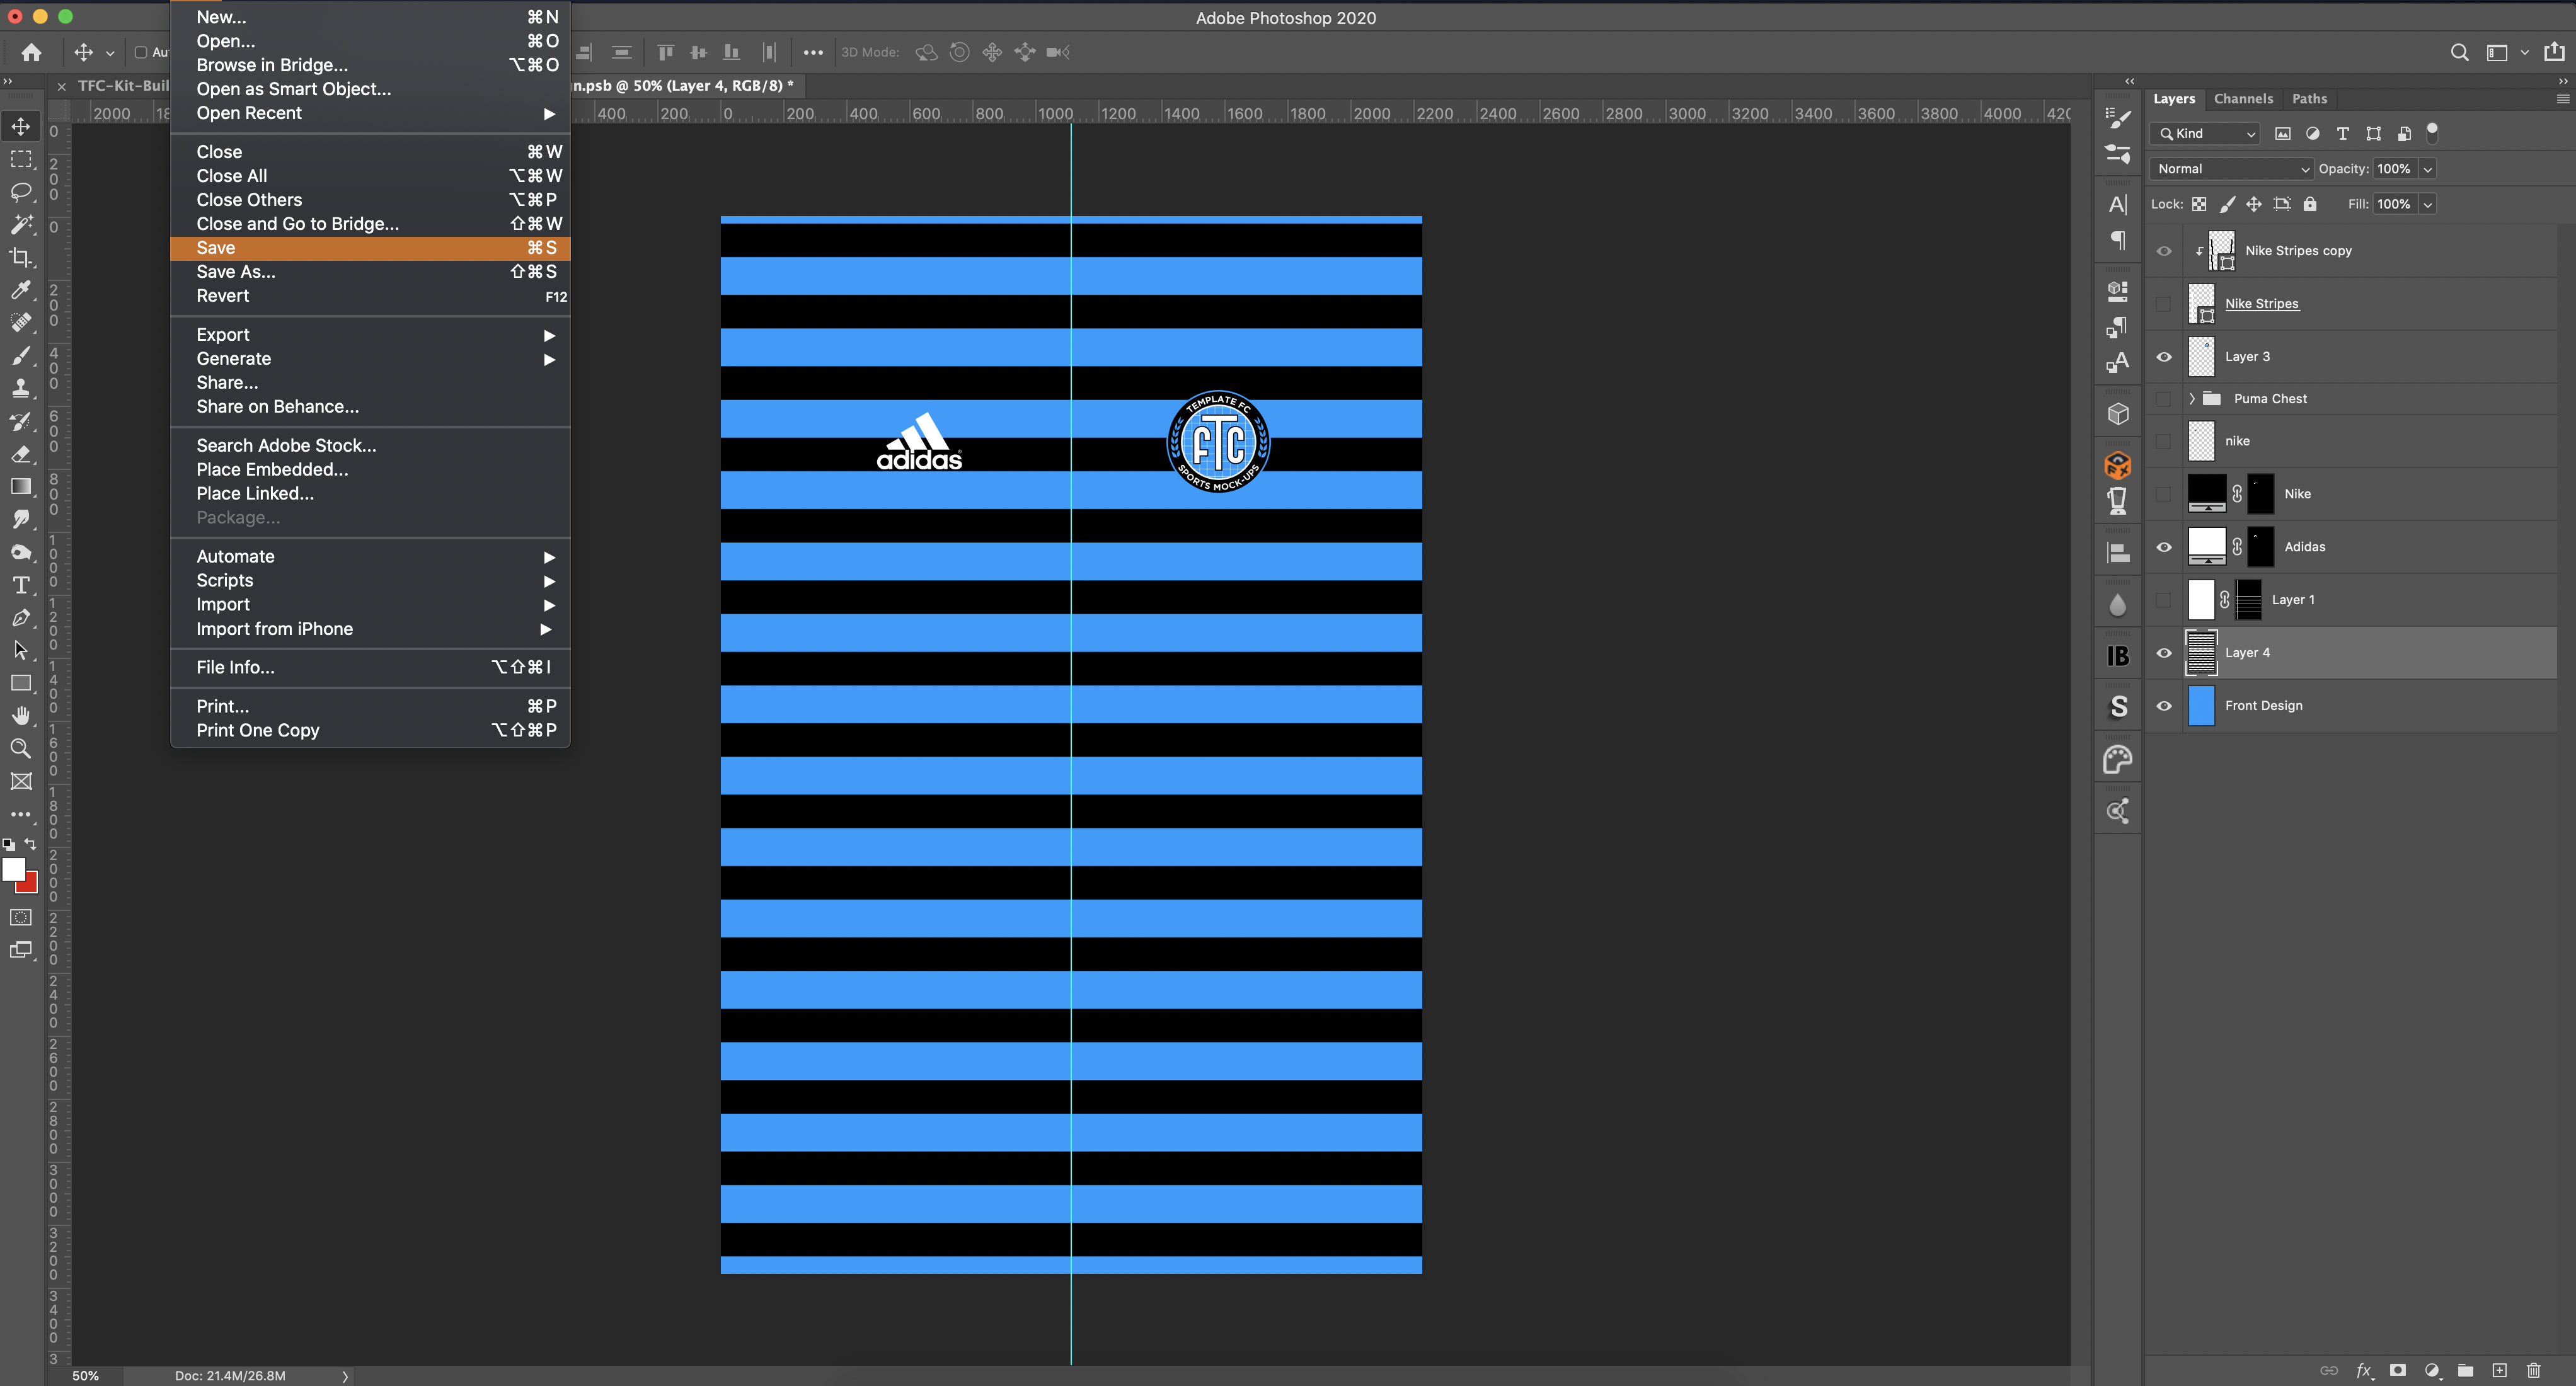Show the Nike layer

click(2164, 494)
